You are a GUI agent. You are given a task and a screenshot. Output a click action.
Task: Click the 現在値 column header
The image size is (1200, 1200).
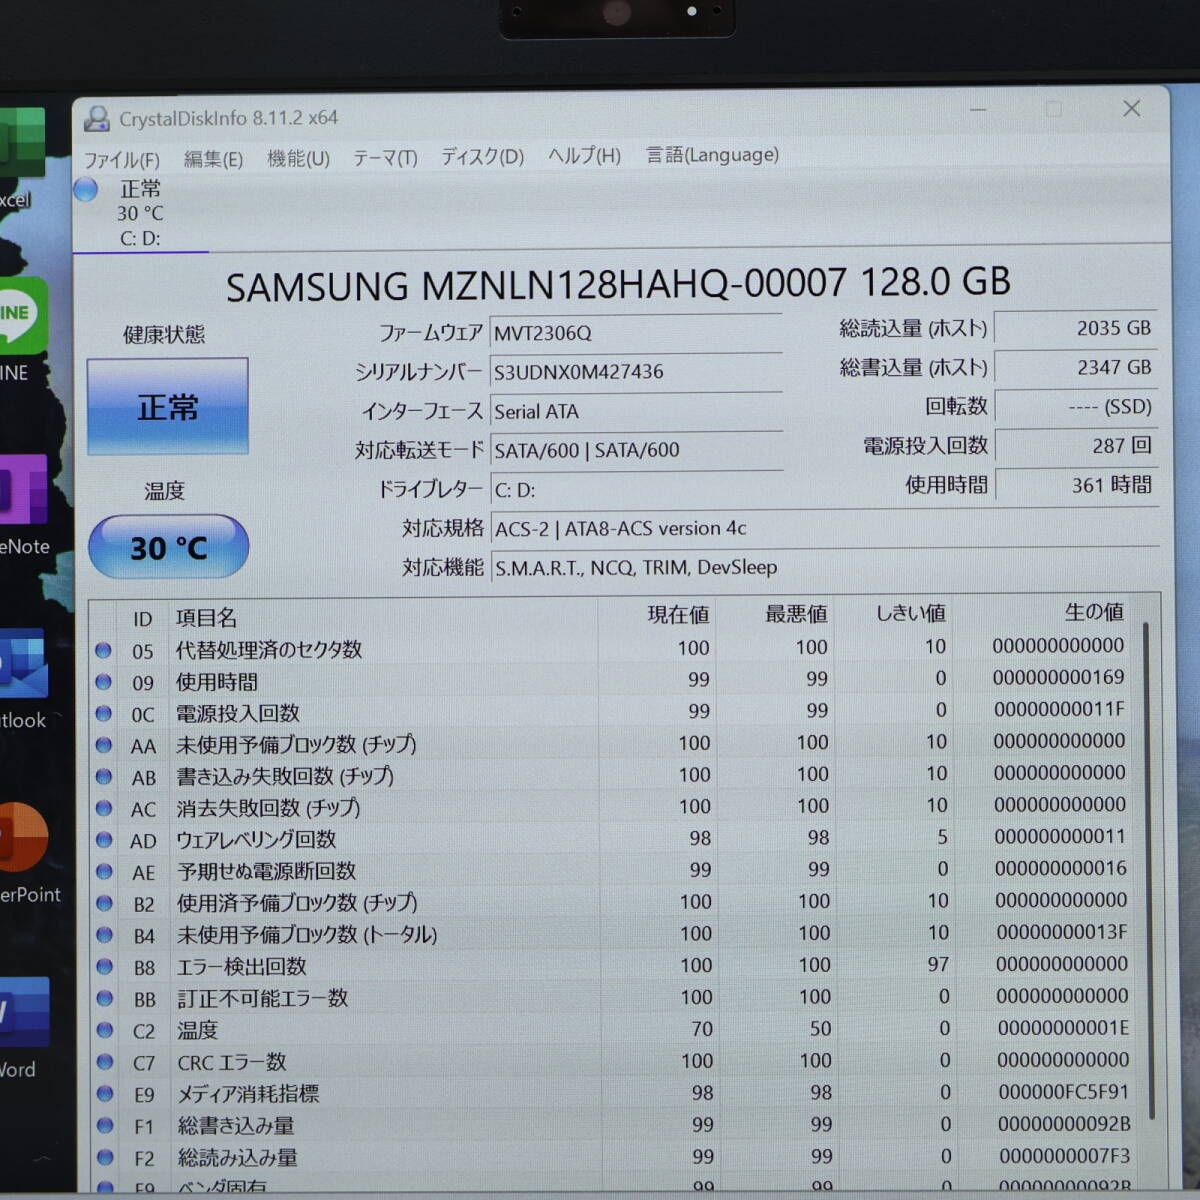[x=678, y=615]
